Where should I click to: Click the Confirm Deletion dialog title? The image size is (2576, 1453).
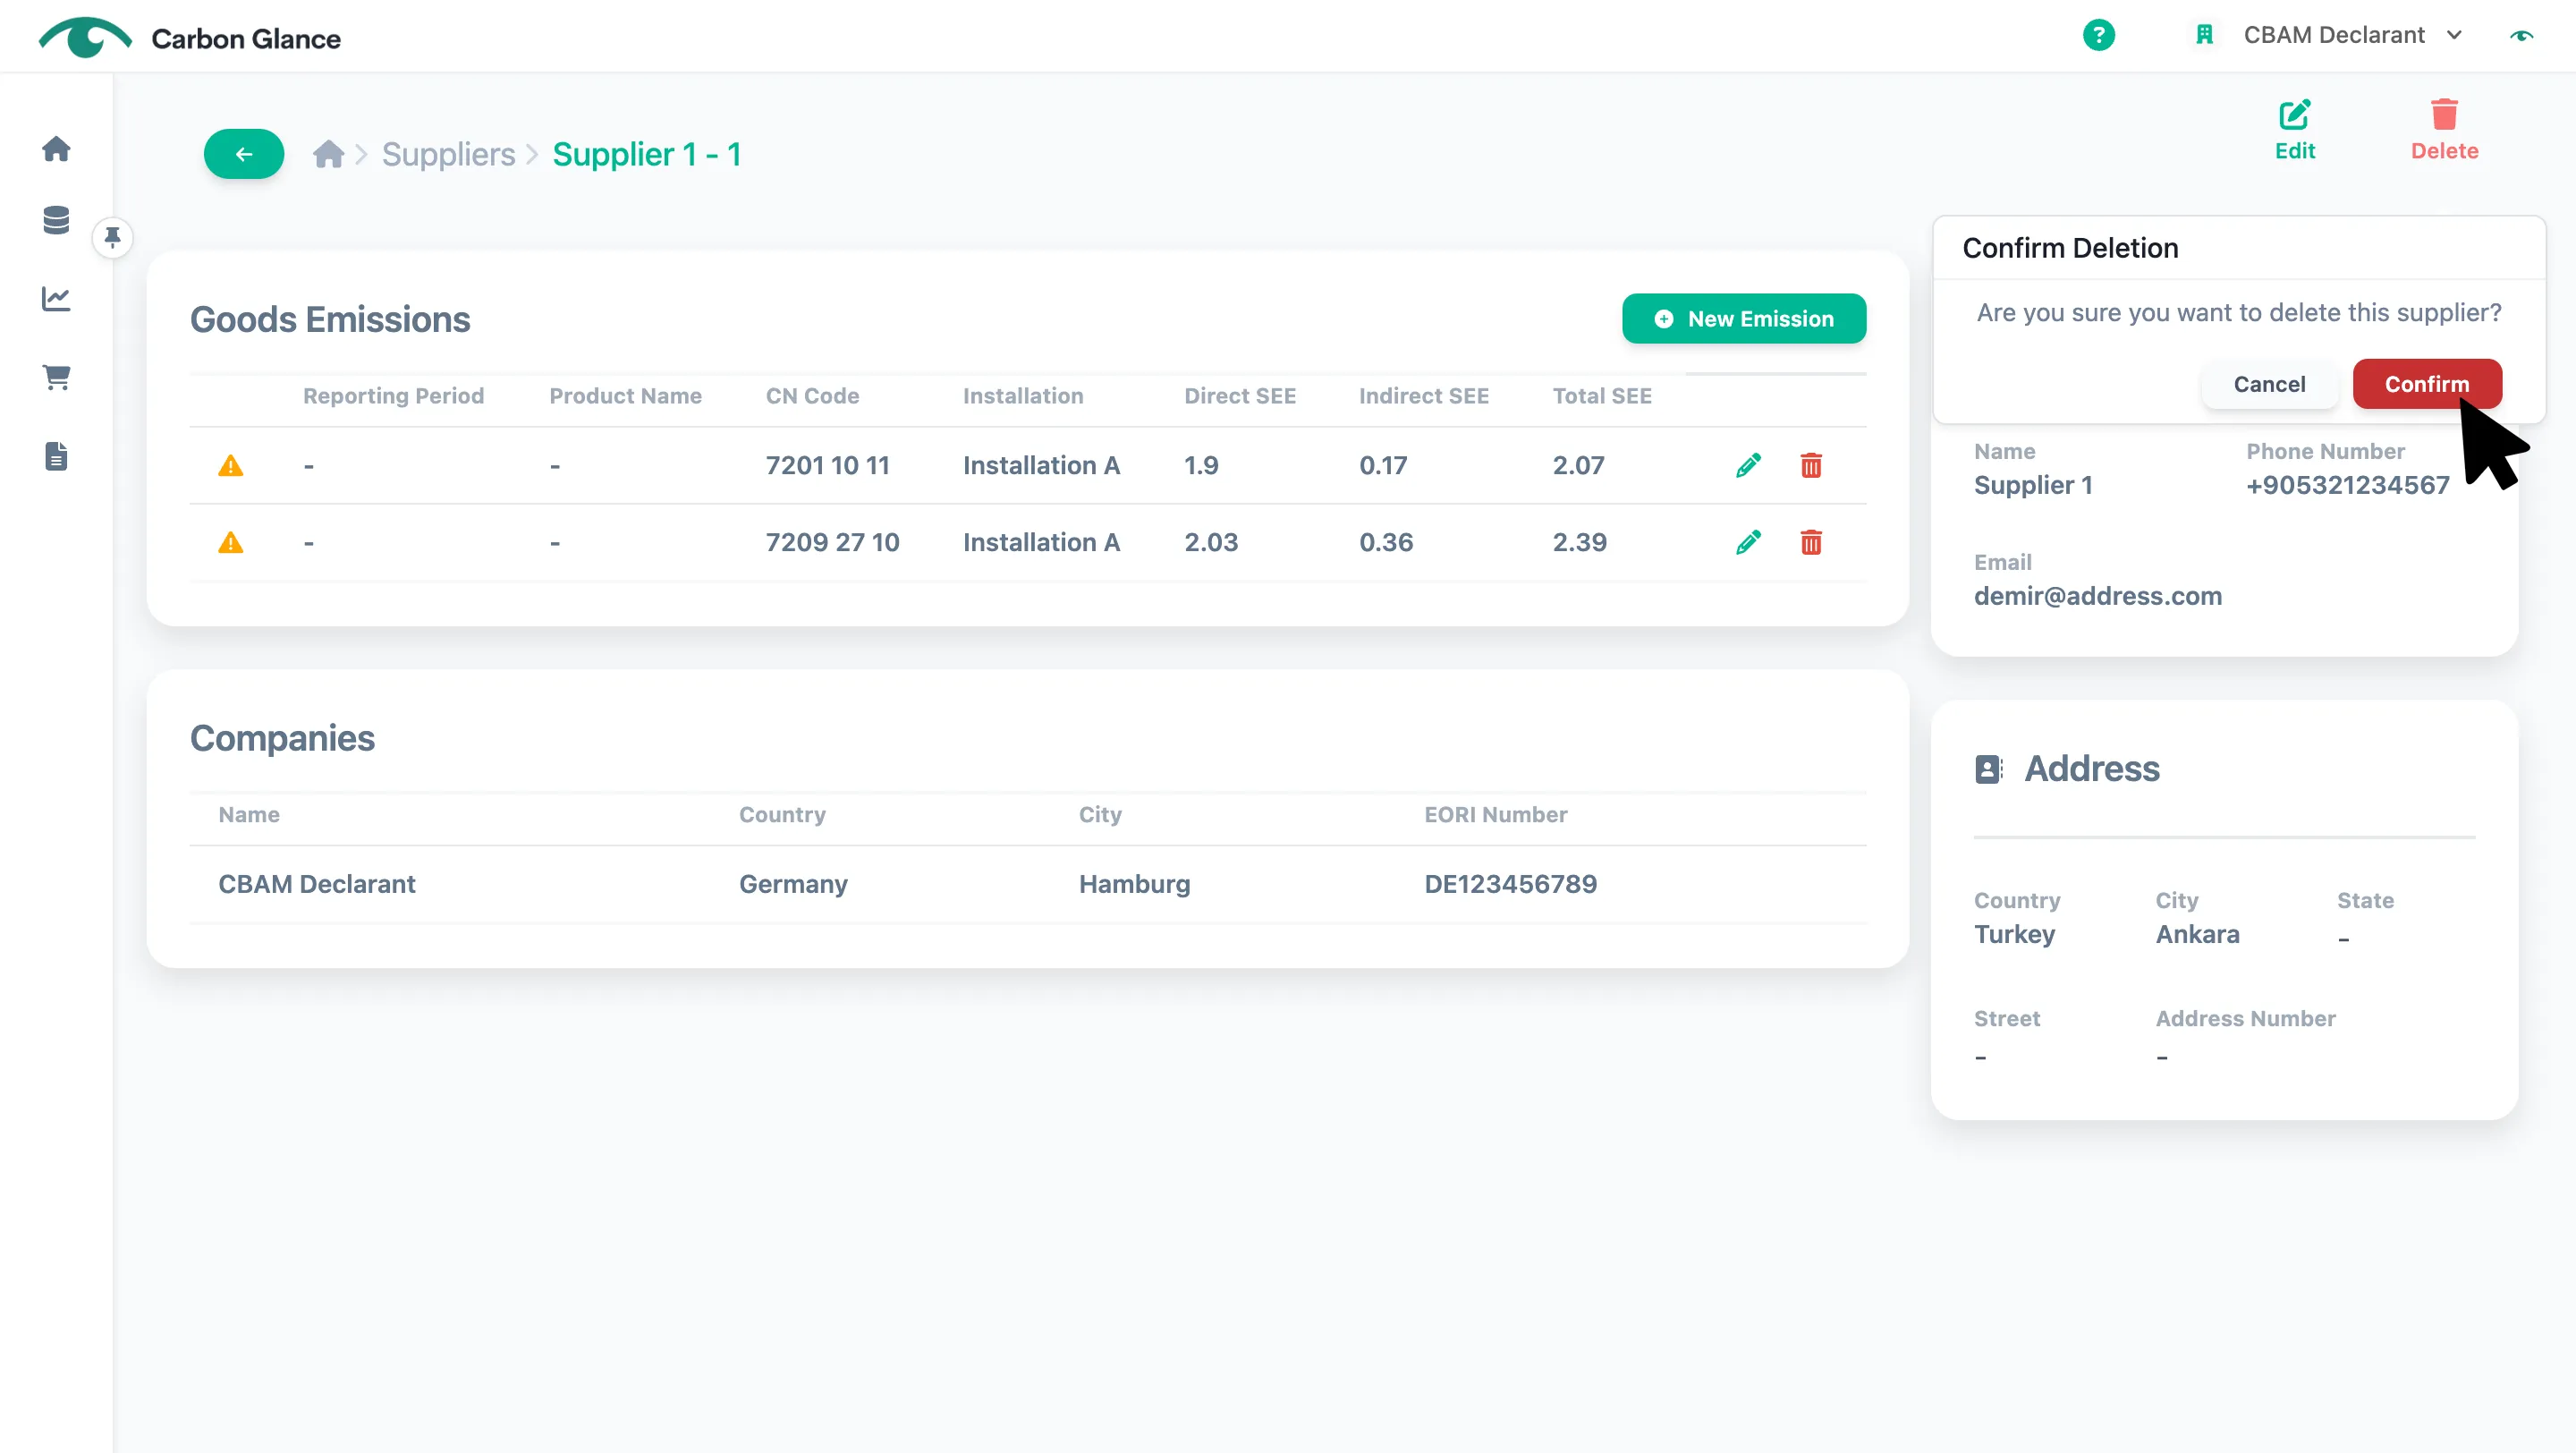(2069, 248)
